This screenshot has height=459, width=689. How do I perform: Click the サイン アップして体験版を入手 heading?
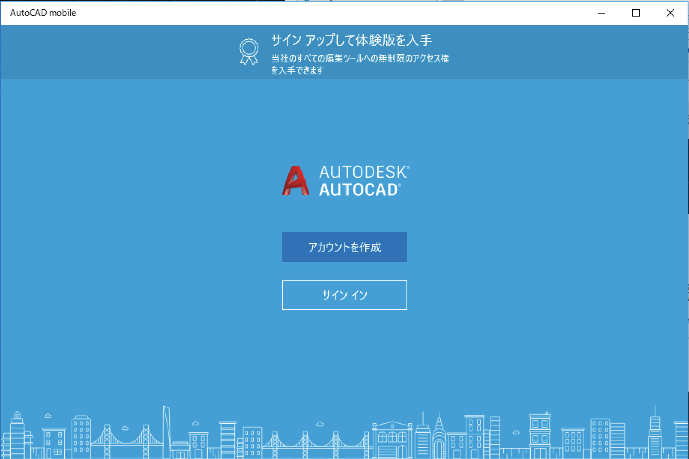[352, 40]
